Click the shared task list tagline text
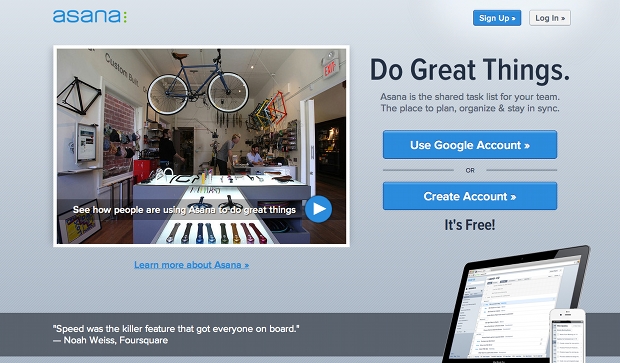This screenshot has height=363, width=620. tap(470, 102)
